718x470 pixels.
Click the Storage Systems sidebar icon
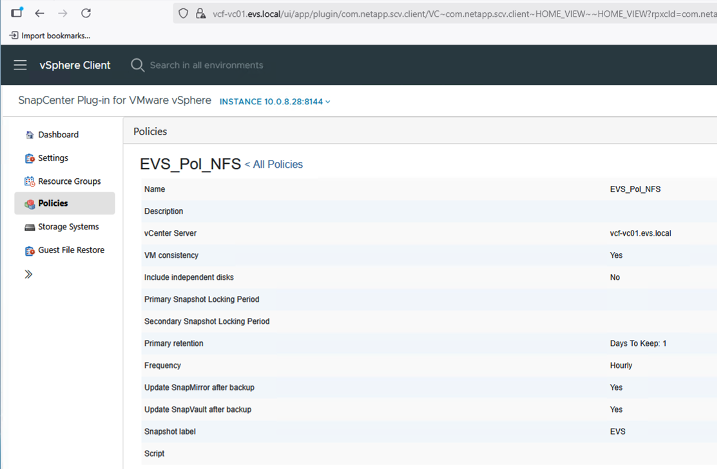click(30, 227)
